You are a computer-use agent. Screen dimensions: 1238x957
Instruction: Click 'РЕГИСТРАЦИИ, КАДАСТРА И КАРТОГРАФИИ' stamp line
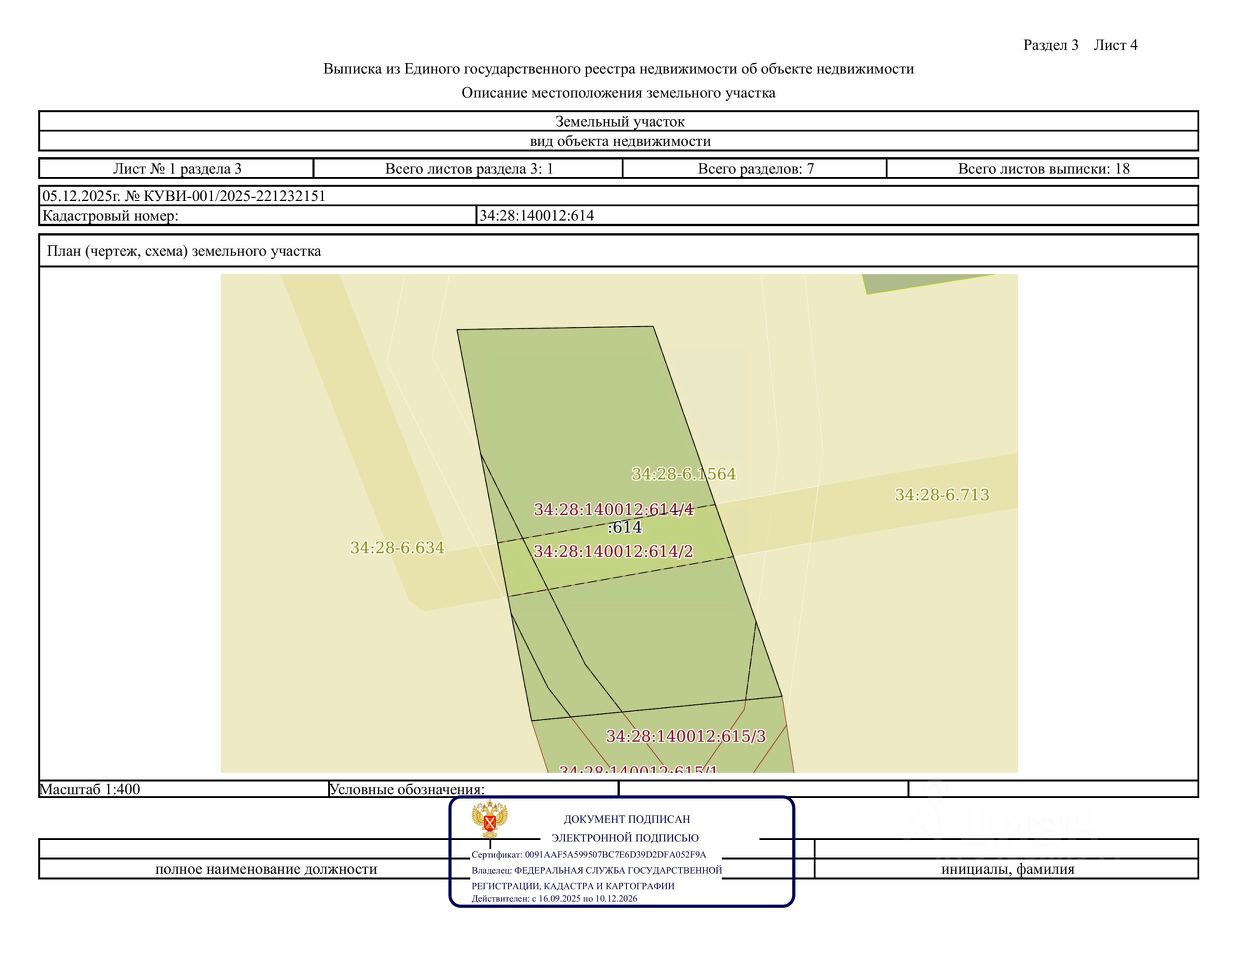coord(573,886)
